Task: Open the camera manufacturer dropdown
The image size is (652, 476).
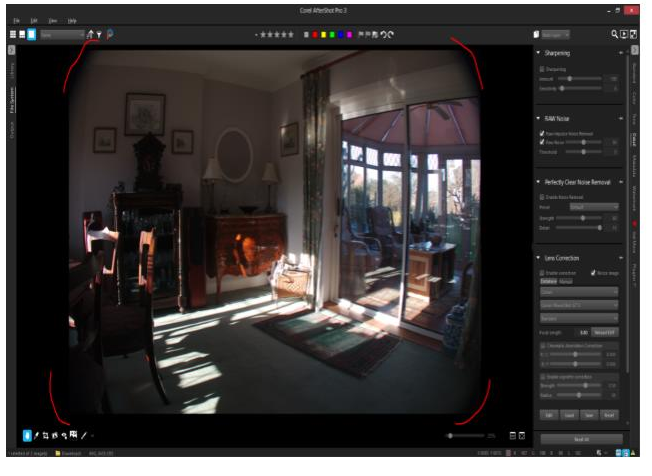Action: (579, 292)
